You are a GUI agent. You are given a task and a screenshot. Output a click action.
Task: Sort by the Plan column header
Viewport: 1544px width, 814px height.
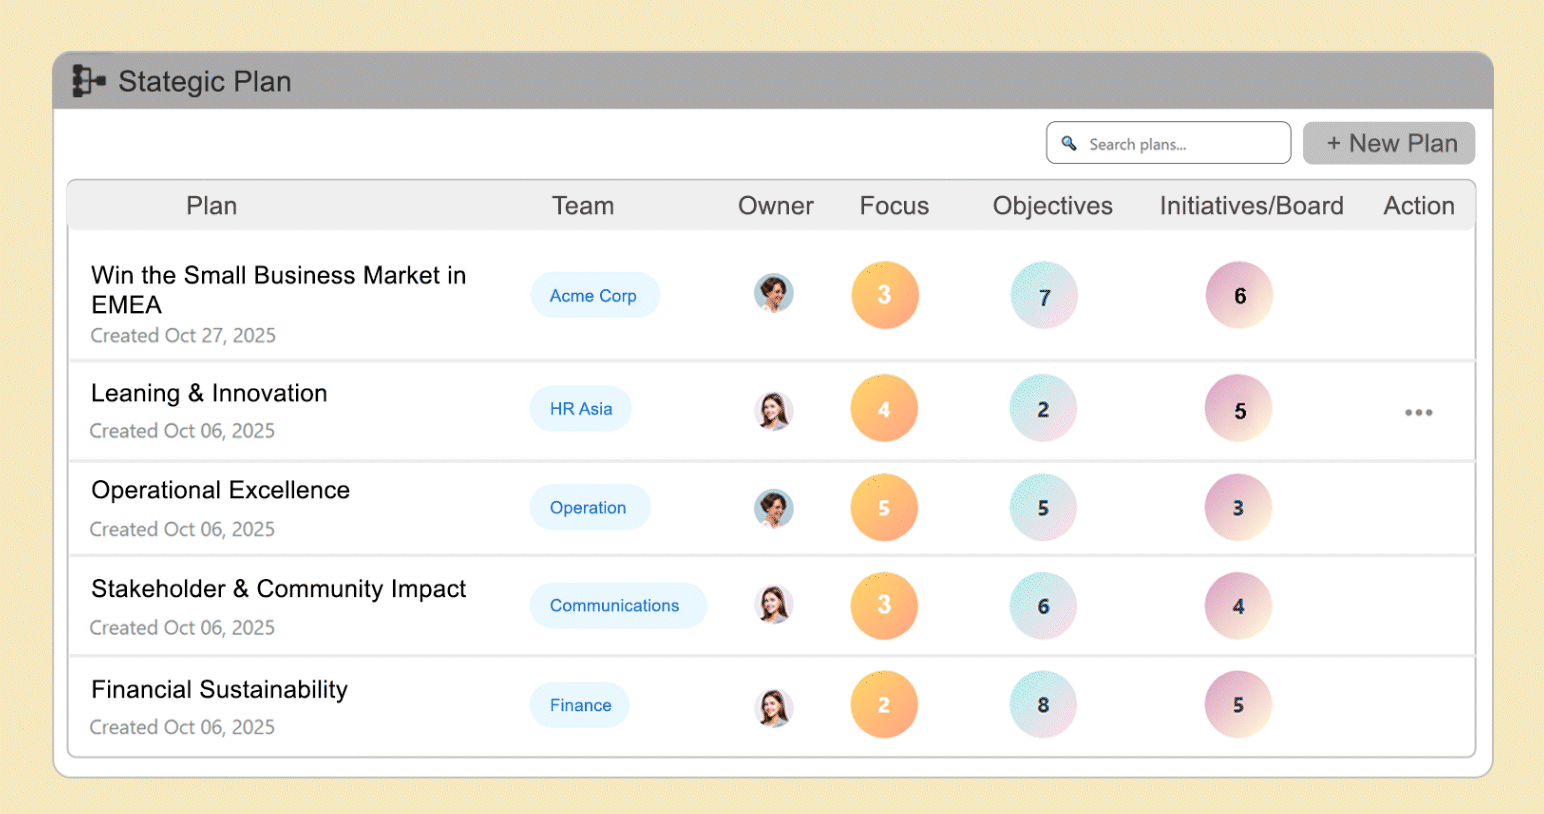tap(212, 206)
